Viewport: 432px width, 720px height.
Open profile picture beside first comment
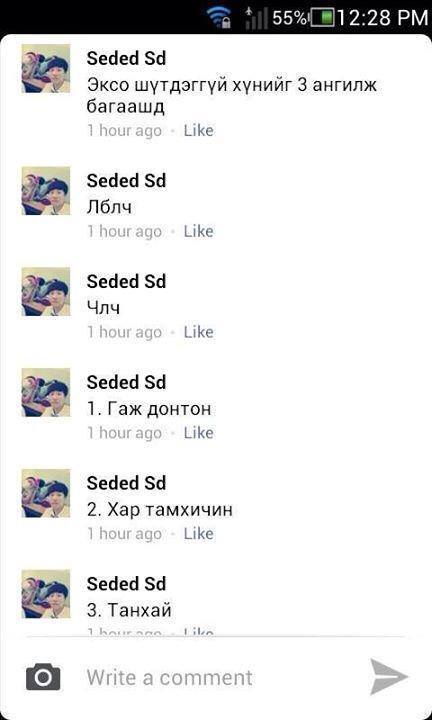[x=46, y=68]
